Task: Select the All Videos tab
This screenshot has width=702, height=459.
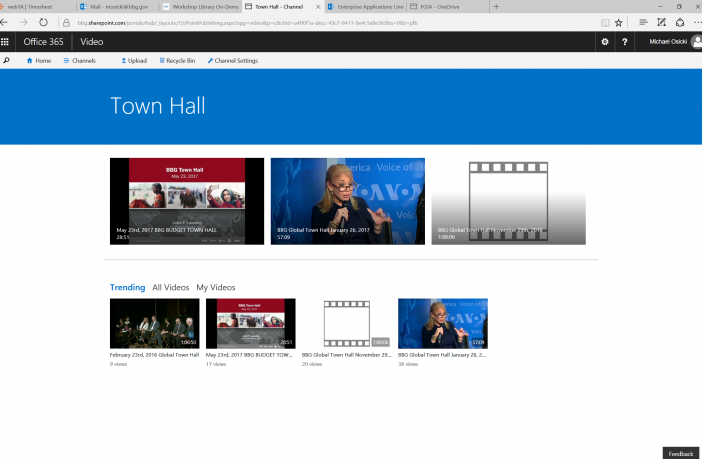Action: 171,287
